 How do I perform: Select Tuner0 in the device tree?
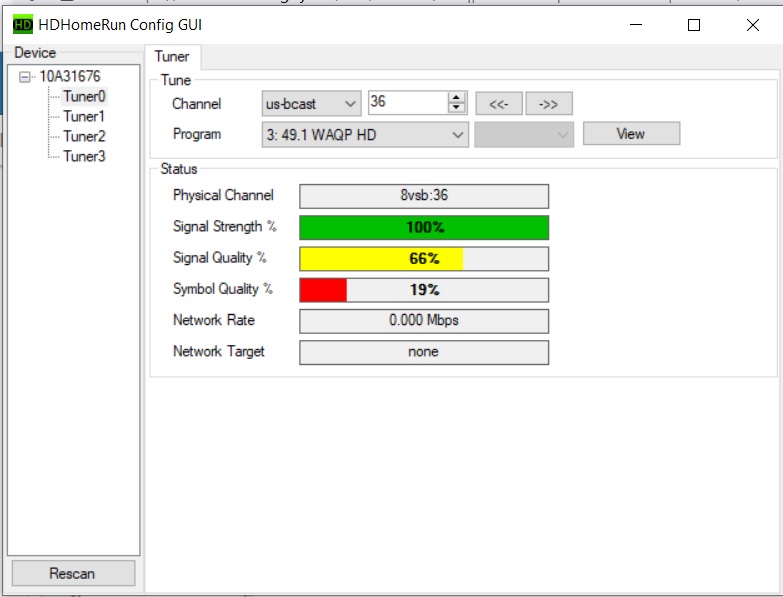(x=84, y=96)
